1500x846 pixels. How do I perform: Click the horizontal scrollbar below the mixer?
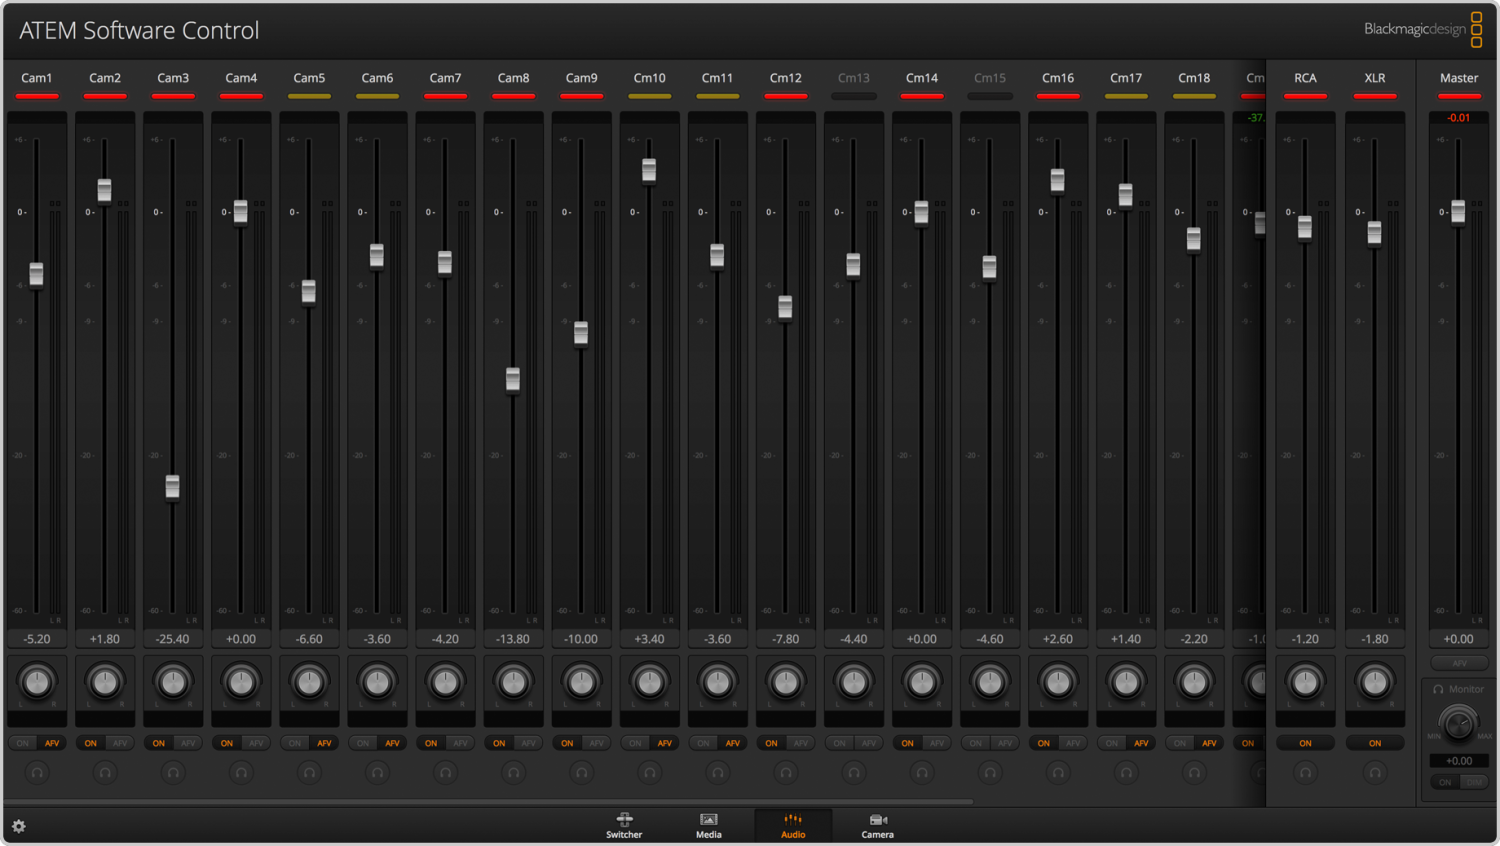[490, 801]
